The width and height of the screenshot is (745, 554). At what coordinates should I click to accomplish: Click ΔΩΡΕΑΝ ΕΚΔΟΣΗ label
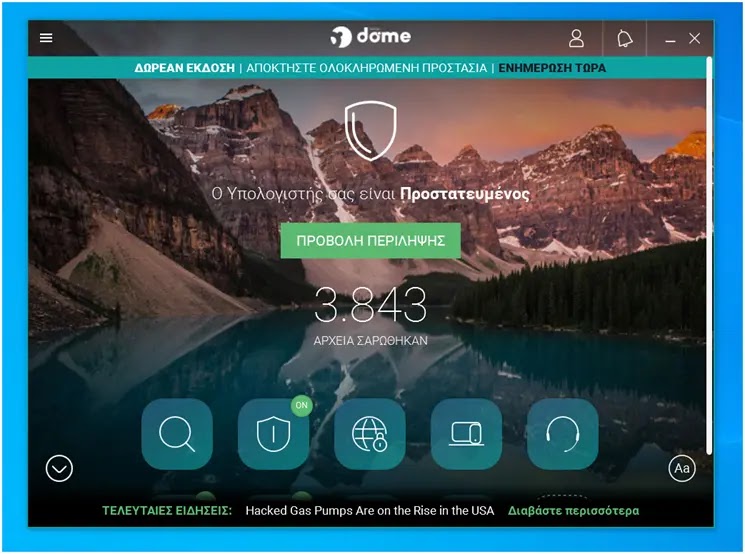point(184,68)
